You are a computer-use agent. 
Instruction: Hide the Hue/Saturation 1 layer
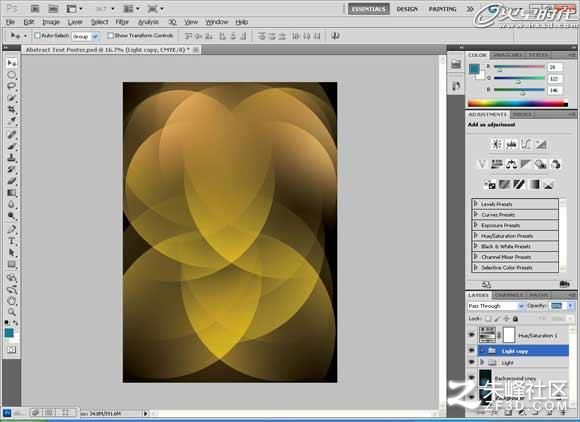(472, 335)
